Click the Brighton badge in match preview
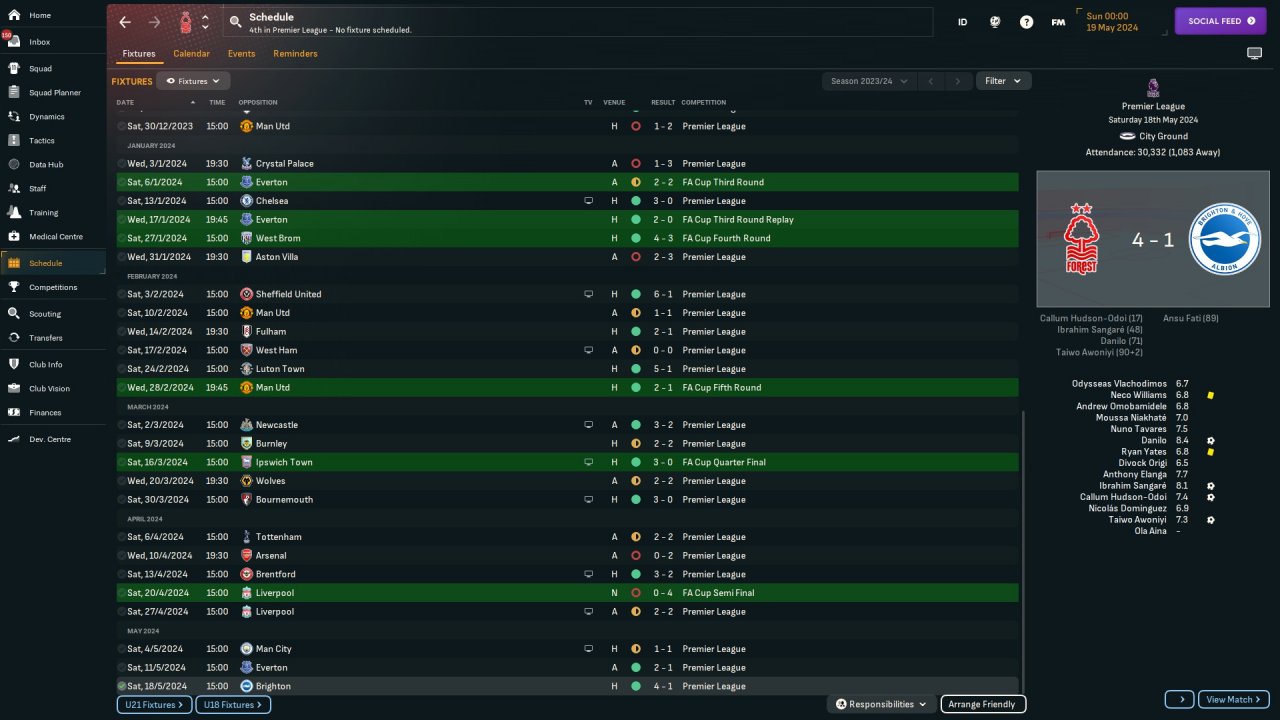 tap(1224, 240)
